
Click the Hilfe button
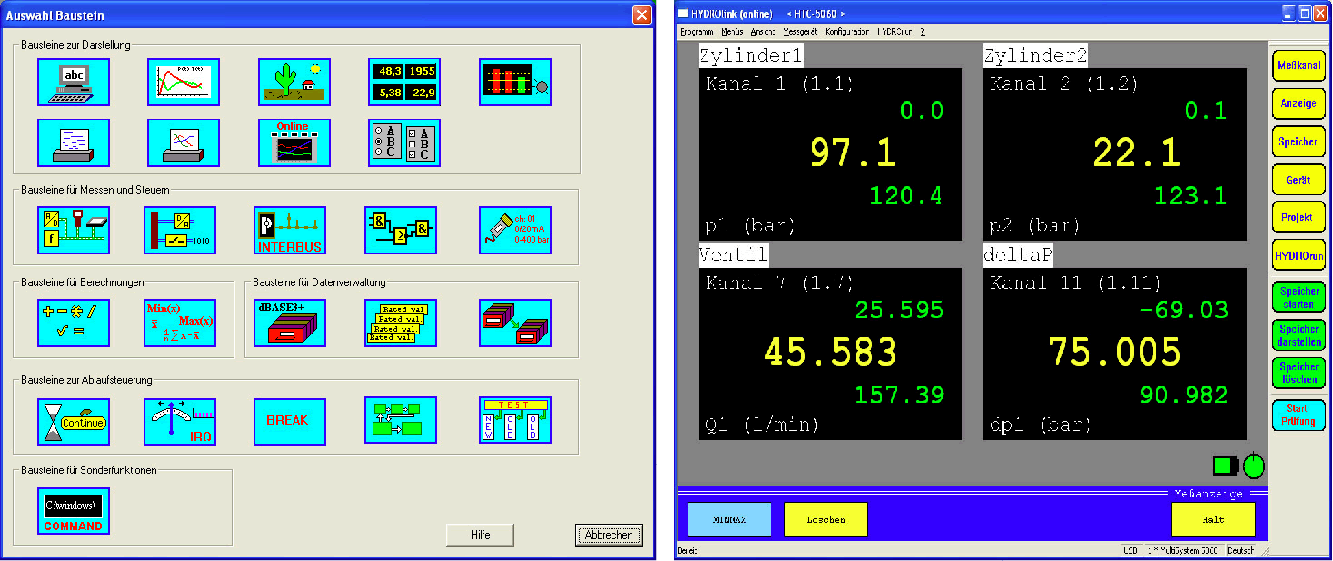tap(480, 535)
